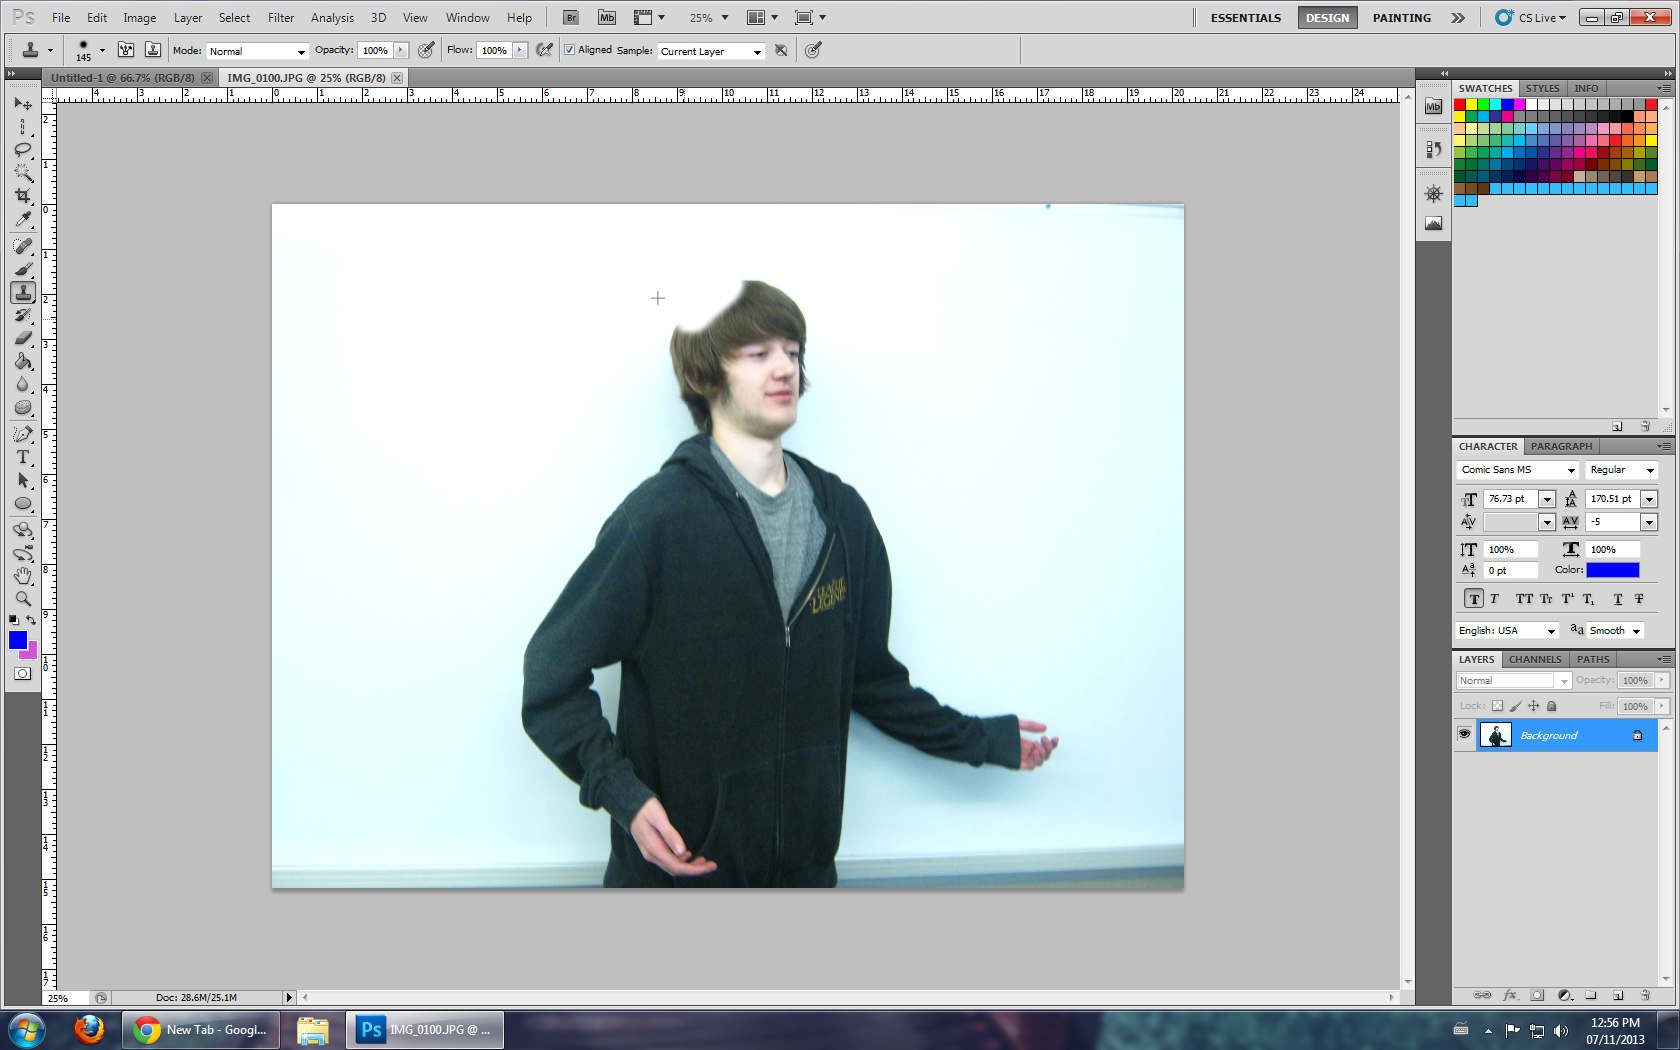Click the Flow value field showing 100%

(494, 50)
